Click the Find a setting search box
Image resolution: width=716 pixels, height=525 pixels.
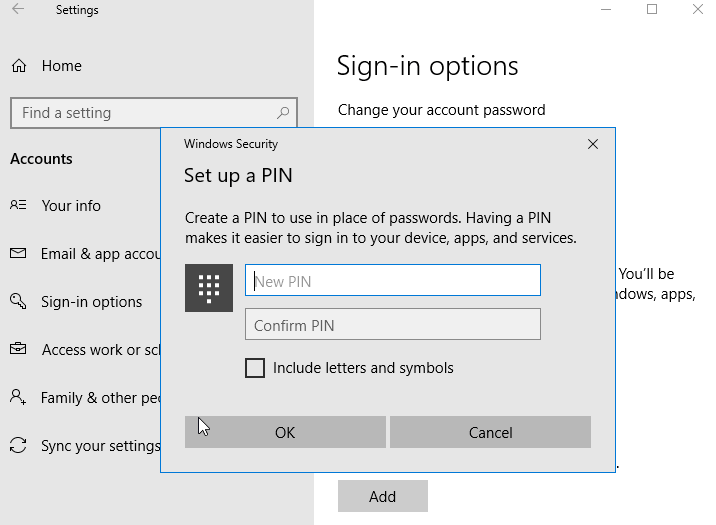click(140, 113)
